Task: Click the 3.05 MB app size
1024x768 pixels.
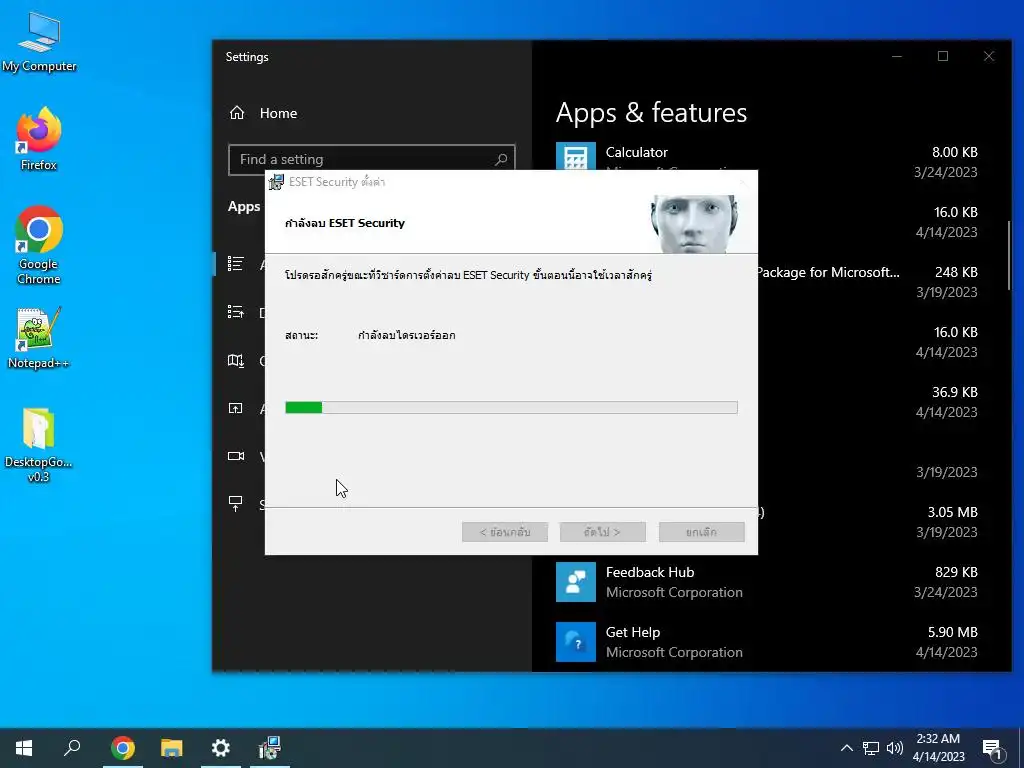Action: [x=953, y=512]
